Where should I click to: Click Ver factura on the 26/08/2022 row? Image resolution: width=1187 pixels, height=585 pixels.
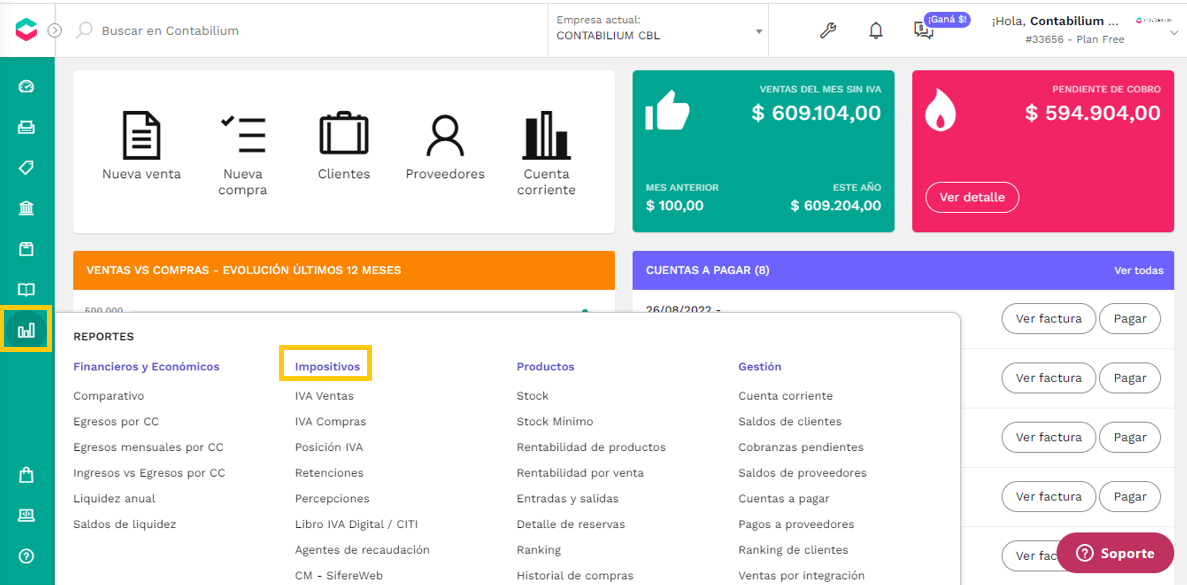1048,319
